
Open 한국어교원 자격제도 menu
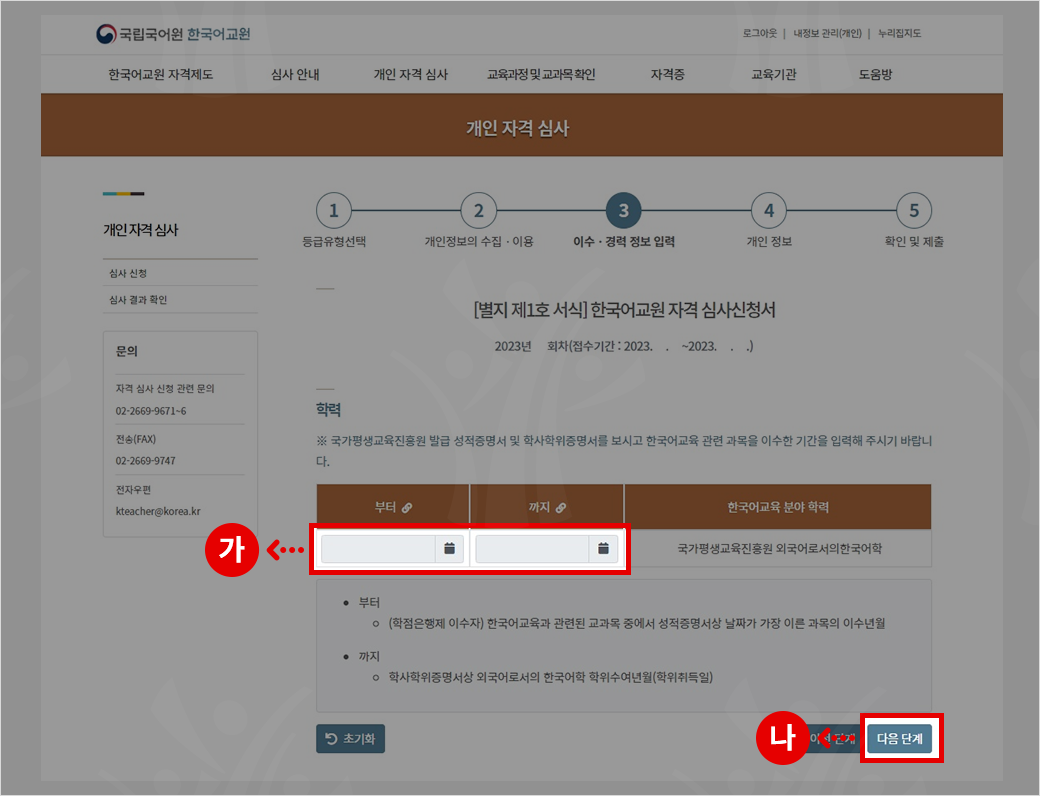(x=161, y=75)
